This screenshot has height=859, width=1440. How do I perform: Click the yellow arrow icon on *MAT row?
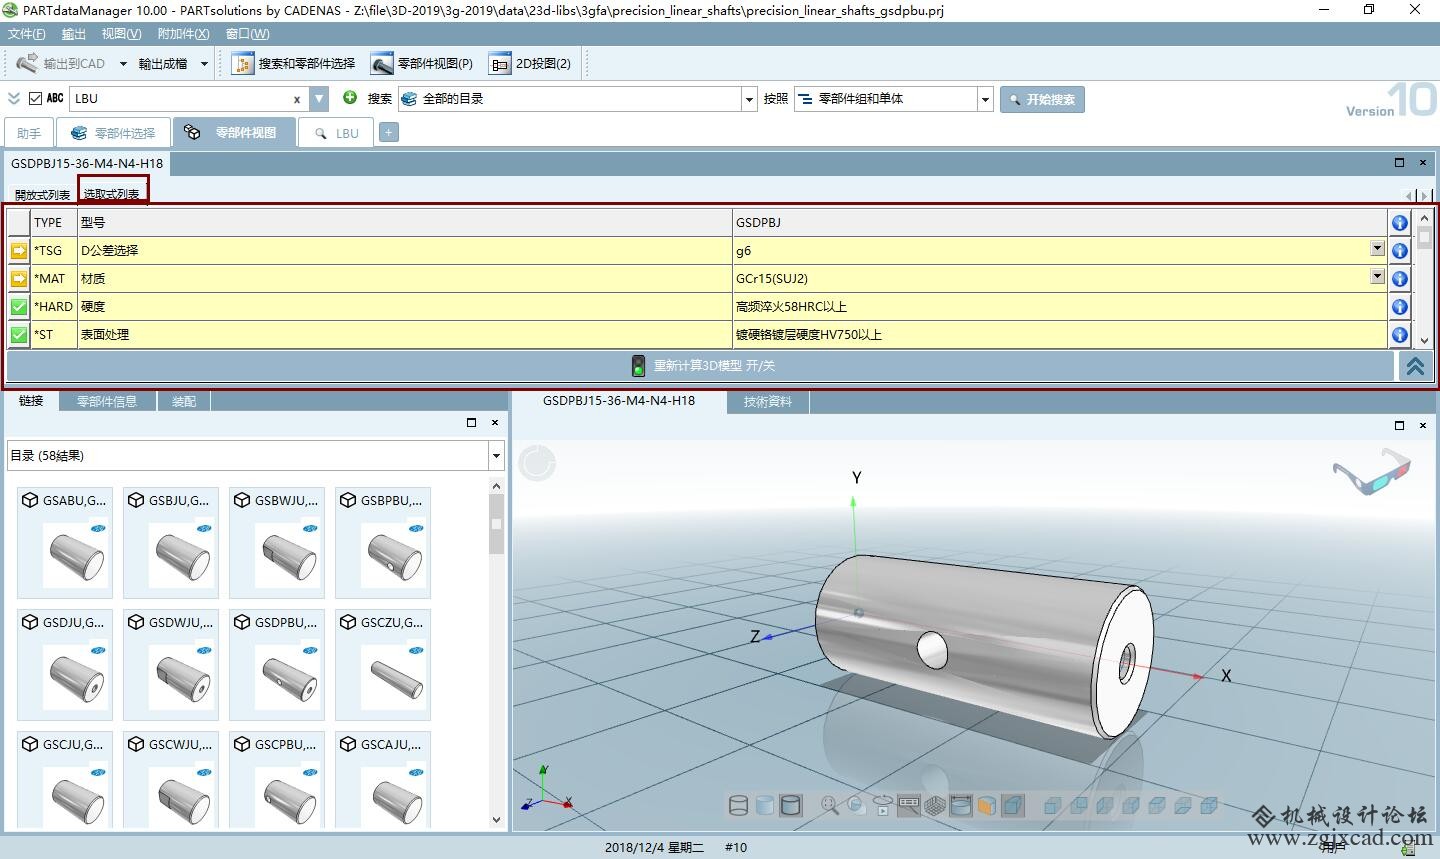click(x=19, y=278)
